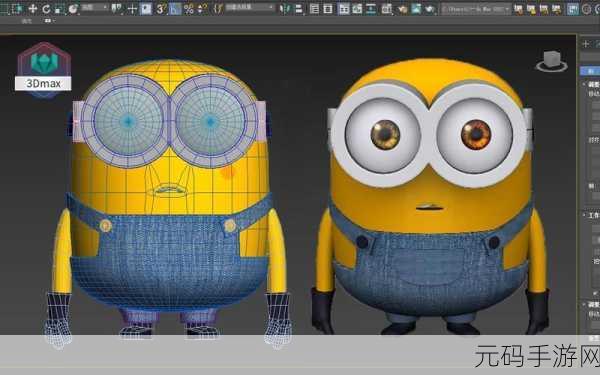600x375 pixels.
Task: Switch to the Create tab plus icon
Action: [585, 44]
